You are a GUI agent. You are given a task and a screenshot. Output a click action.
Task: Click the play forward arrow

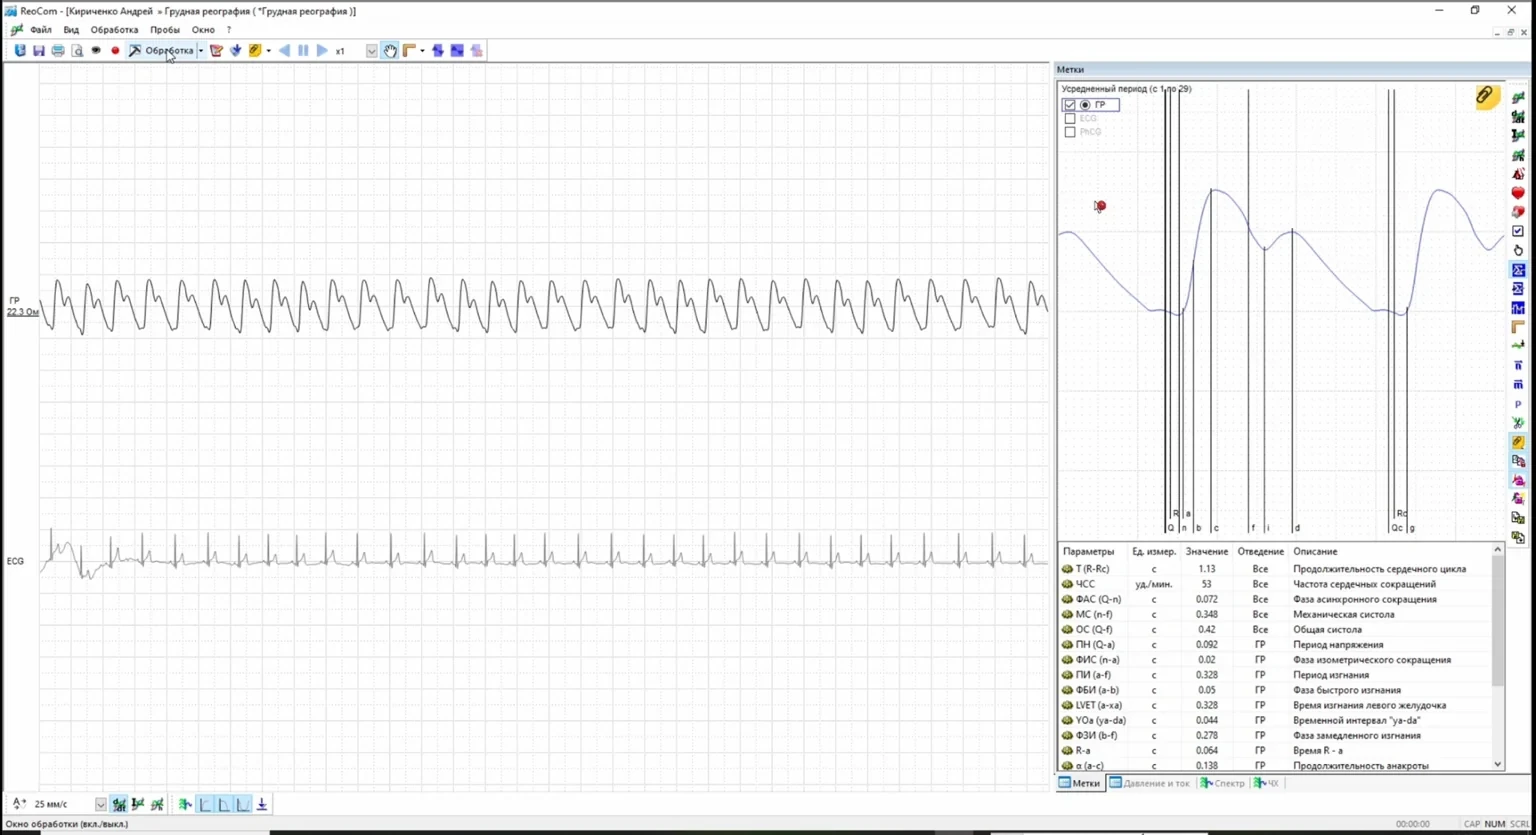point(322,50)
